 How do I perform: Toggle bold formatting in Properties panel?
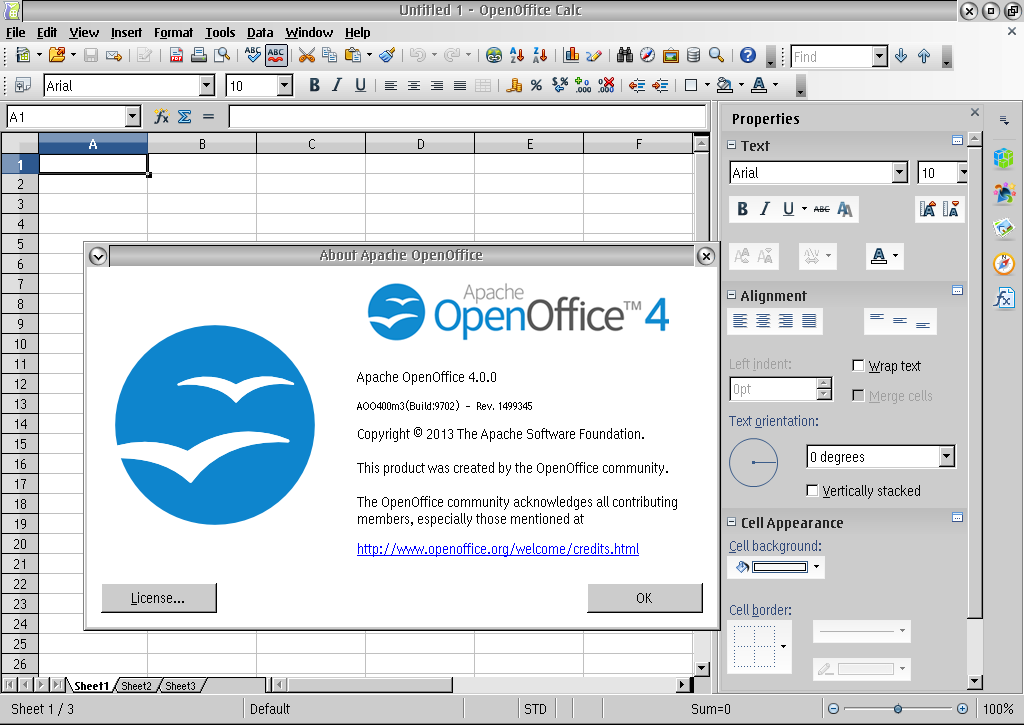[x=742, y=209]
